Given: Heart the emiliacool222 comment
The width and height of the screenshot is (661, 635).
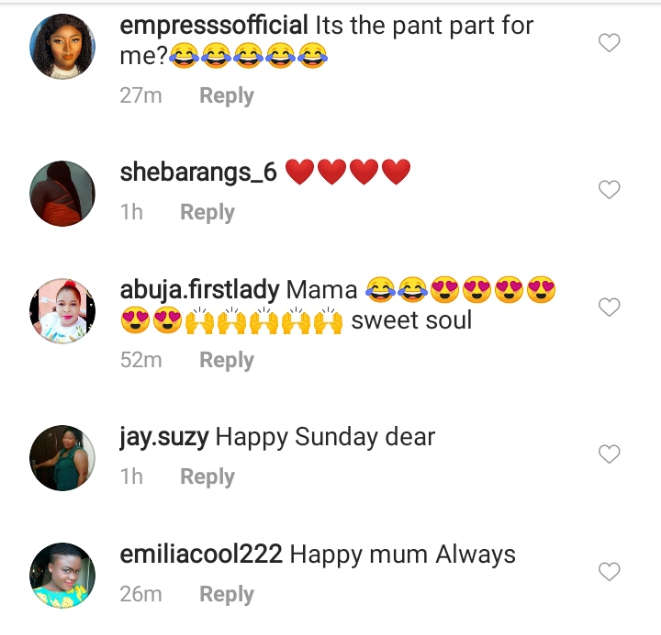Looking at the screenshot, I should pos(609,572).
